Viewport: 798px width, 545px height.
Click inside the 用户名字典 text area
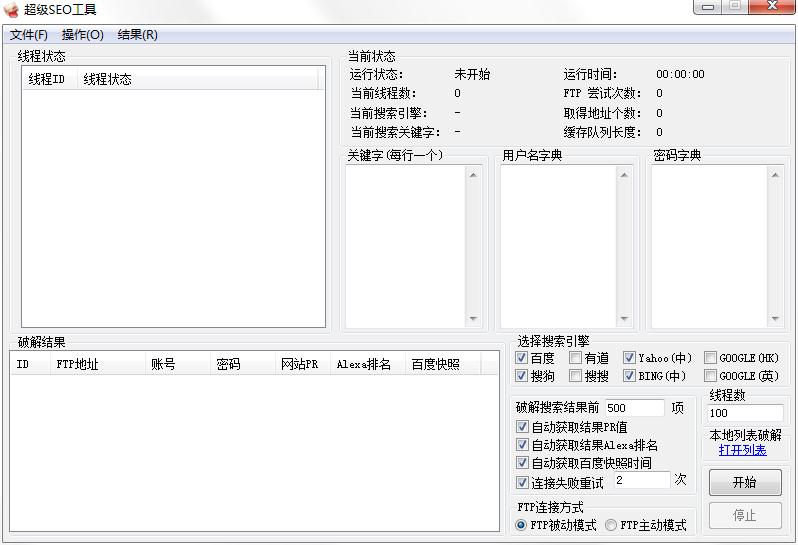[558, 245]
